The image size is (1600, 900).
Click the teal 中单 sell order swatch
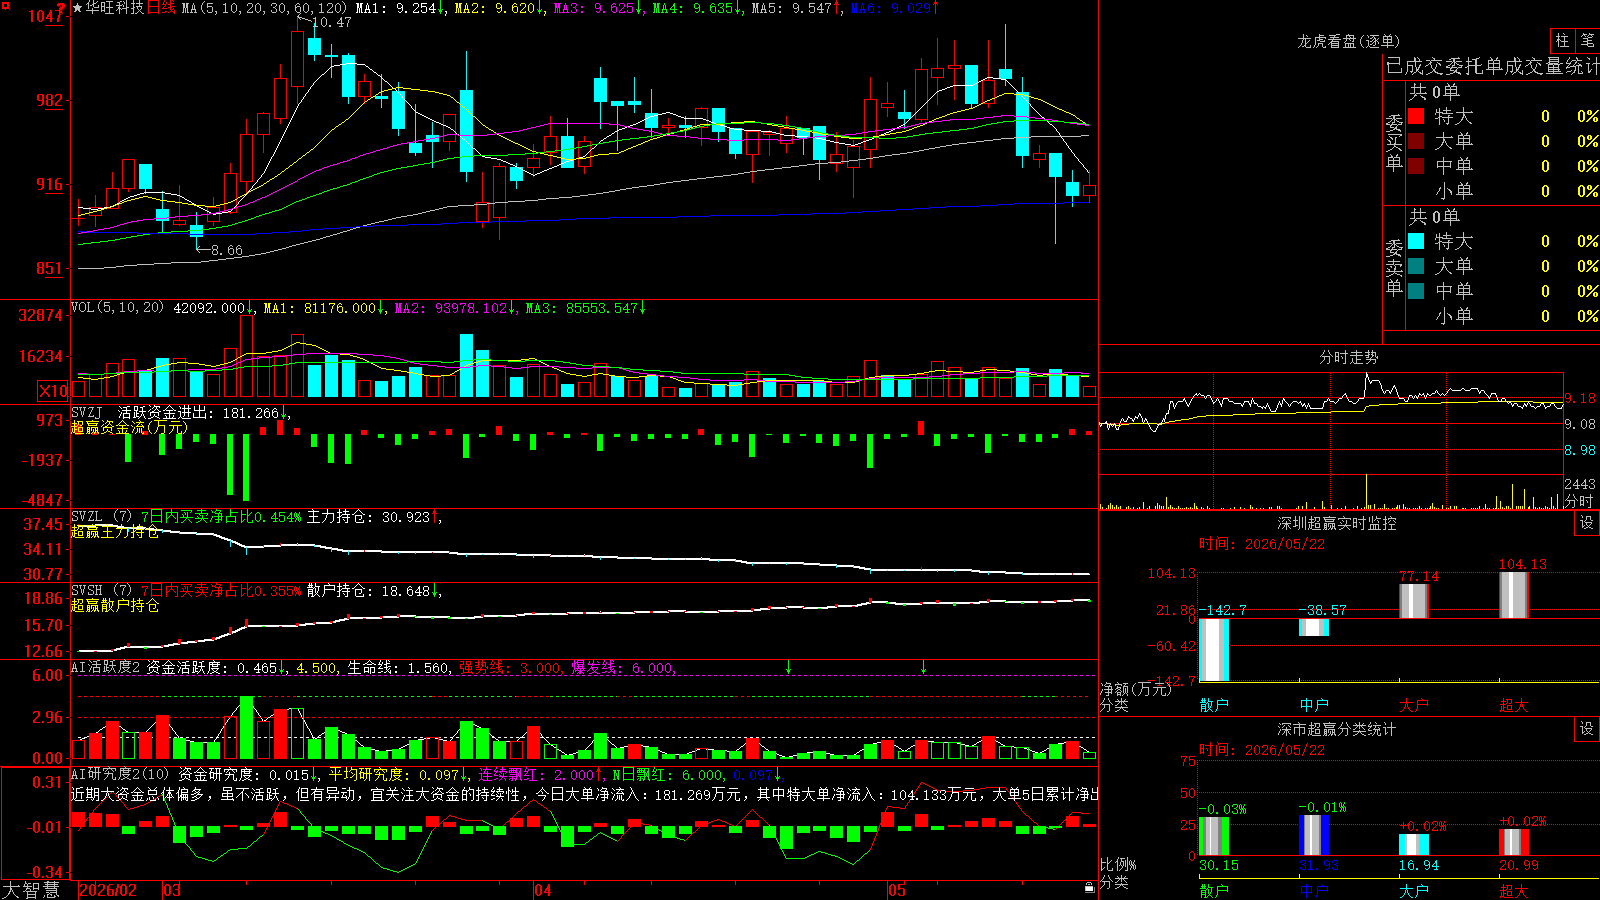click(x=1416, y=291)
